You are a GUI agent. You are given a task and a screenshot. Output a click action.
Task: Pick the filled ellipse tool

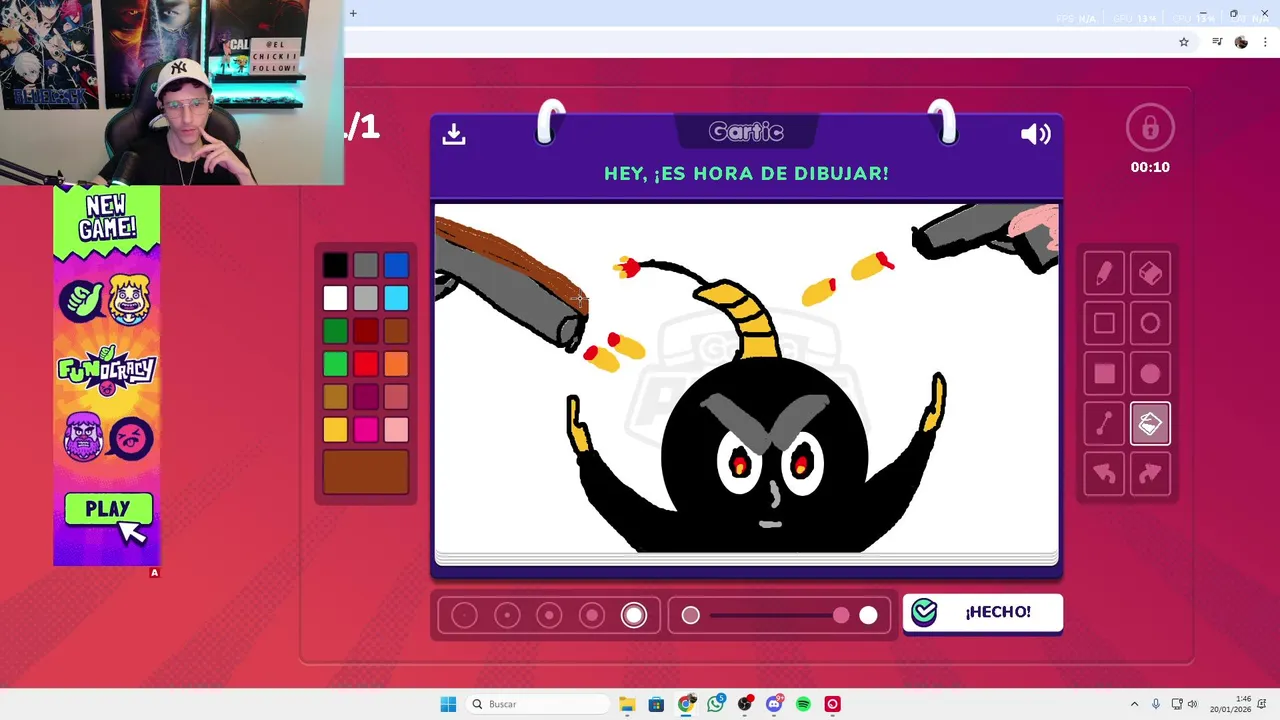pos(1150,373)
